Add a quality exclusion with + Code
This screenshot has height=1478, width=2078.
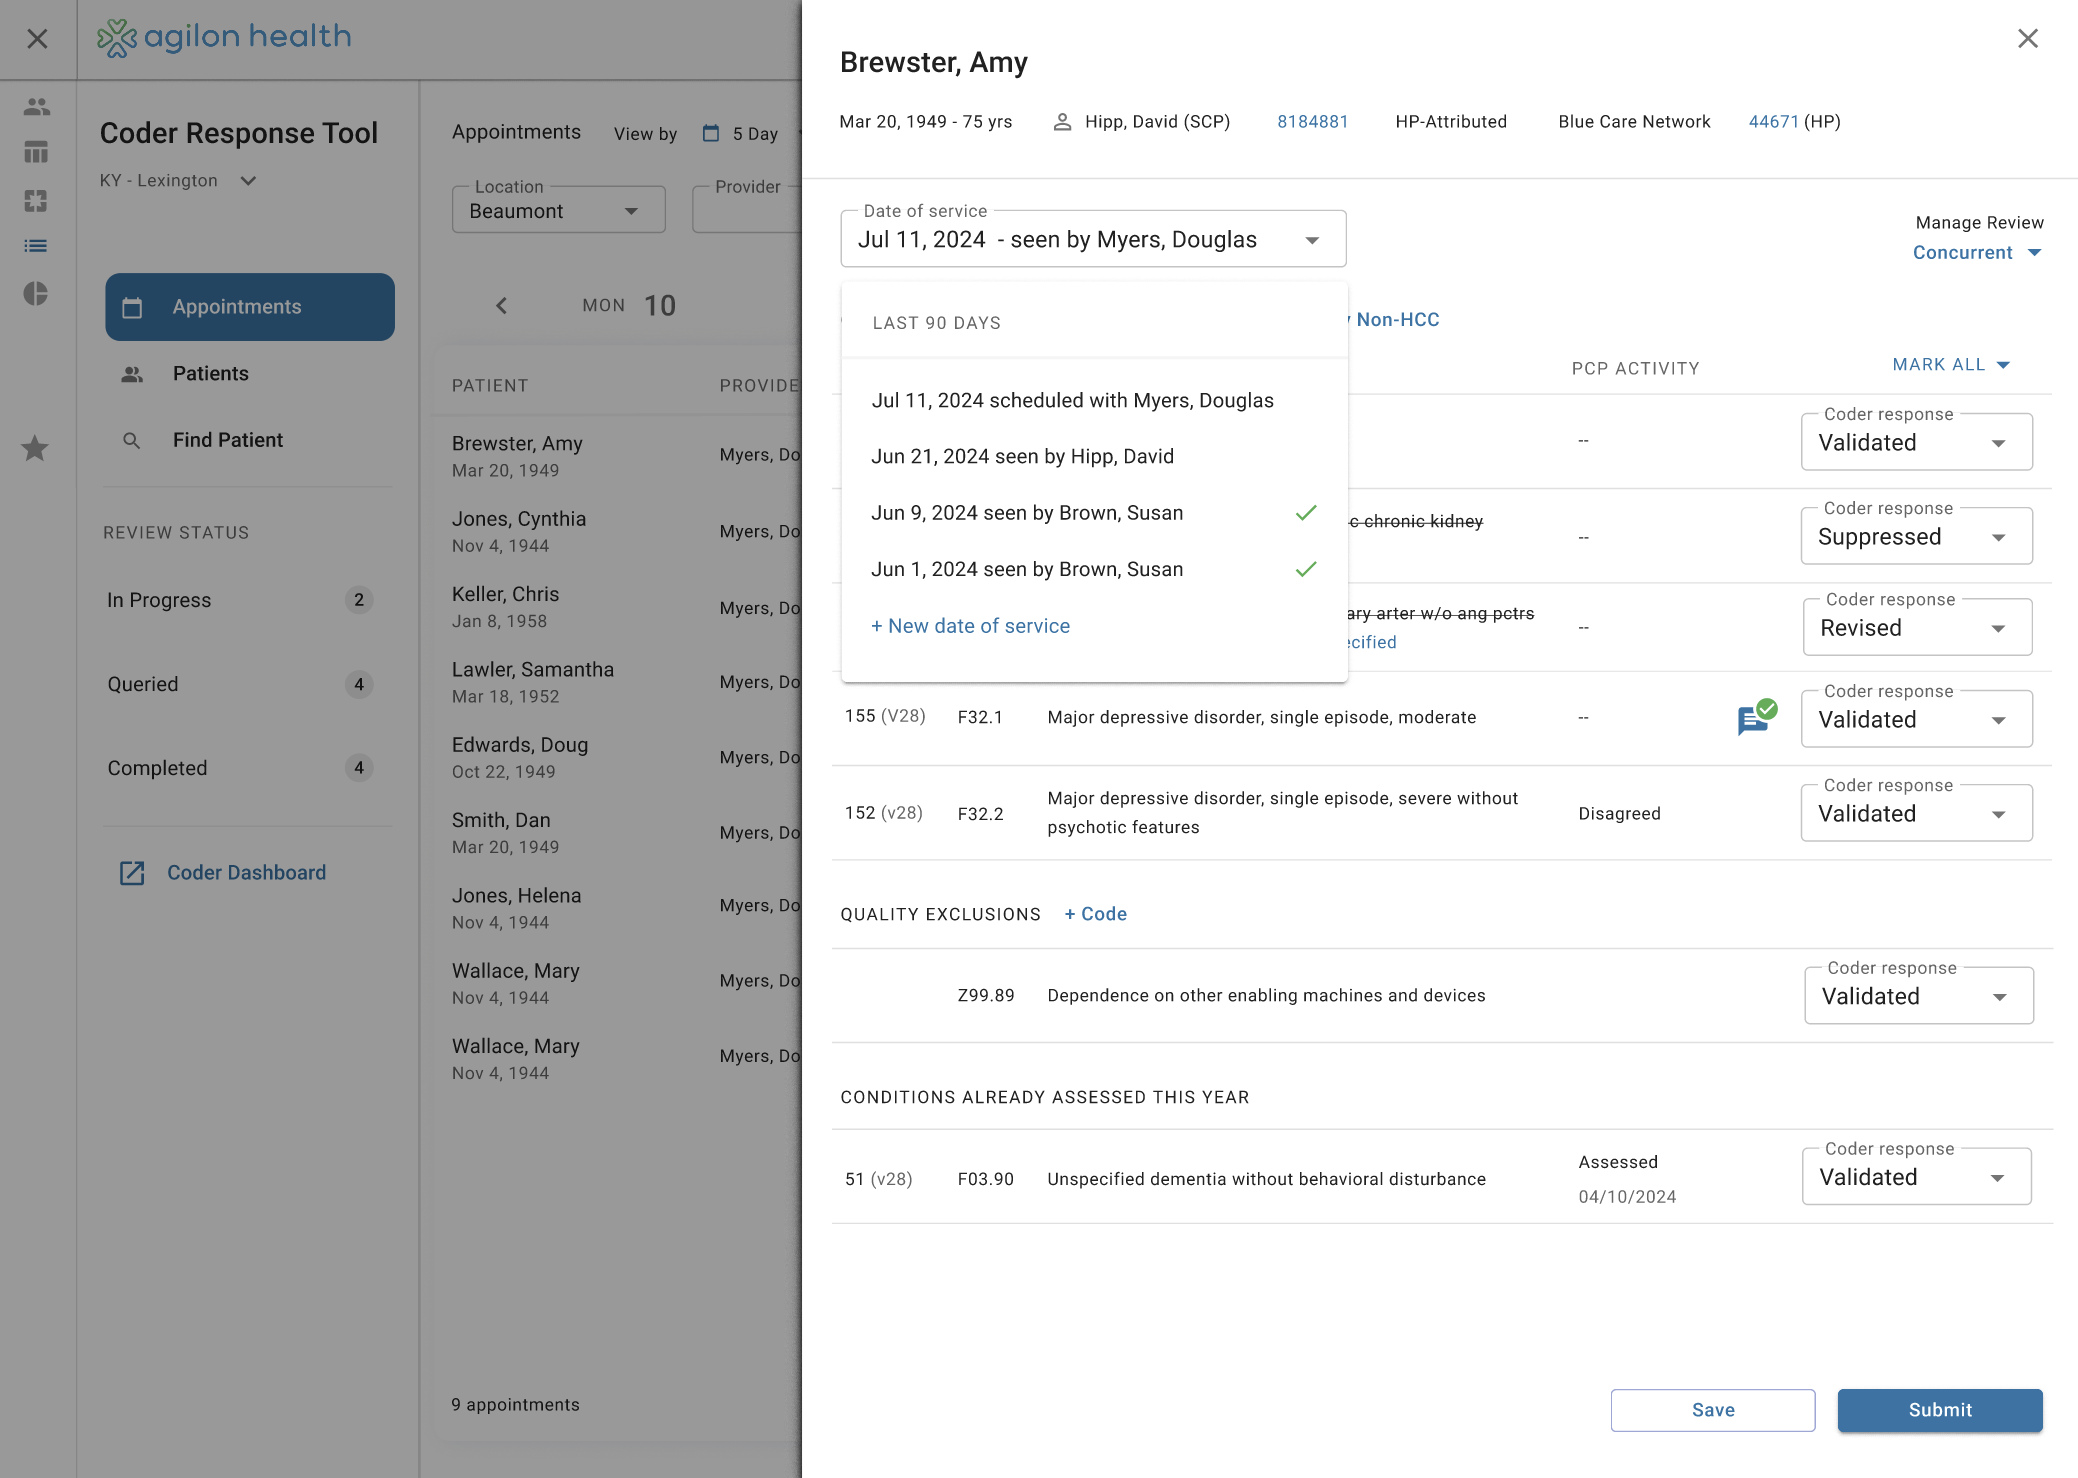click(1096, 914)
